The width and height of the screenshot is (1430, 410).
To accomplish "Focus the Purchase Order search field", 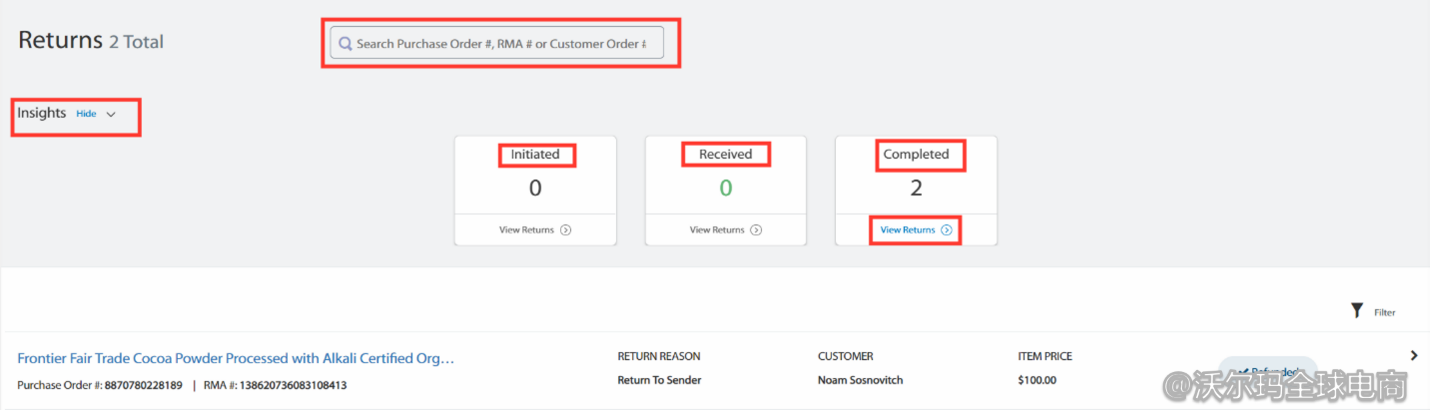I will [x=497, y=43].
